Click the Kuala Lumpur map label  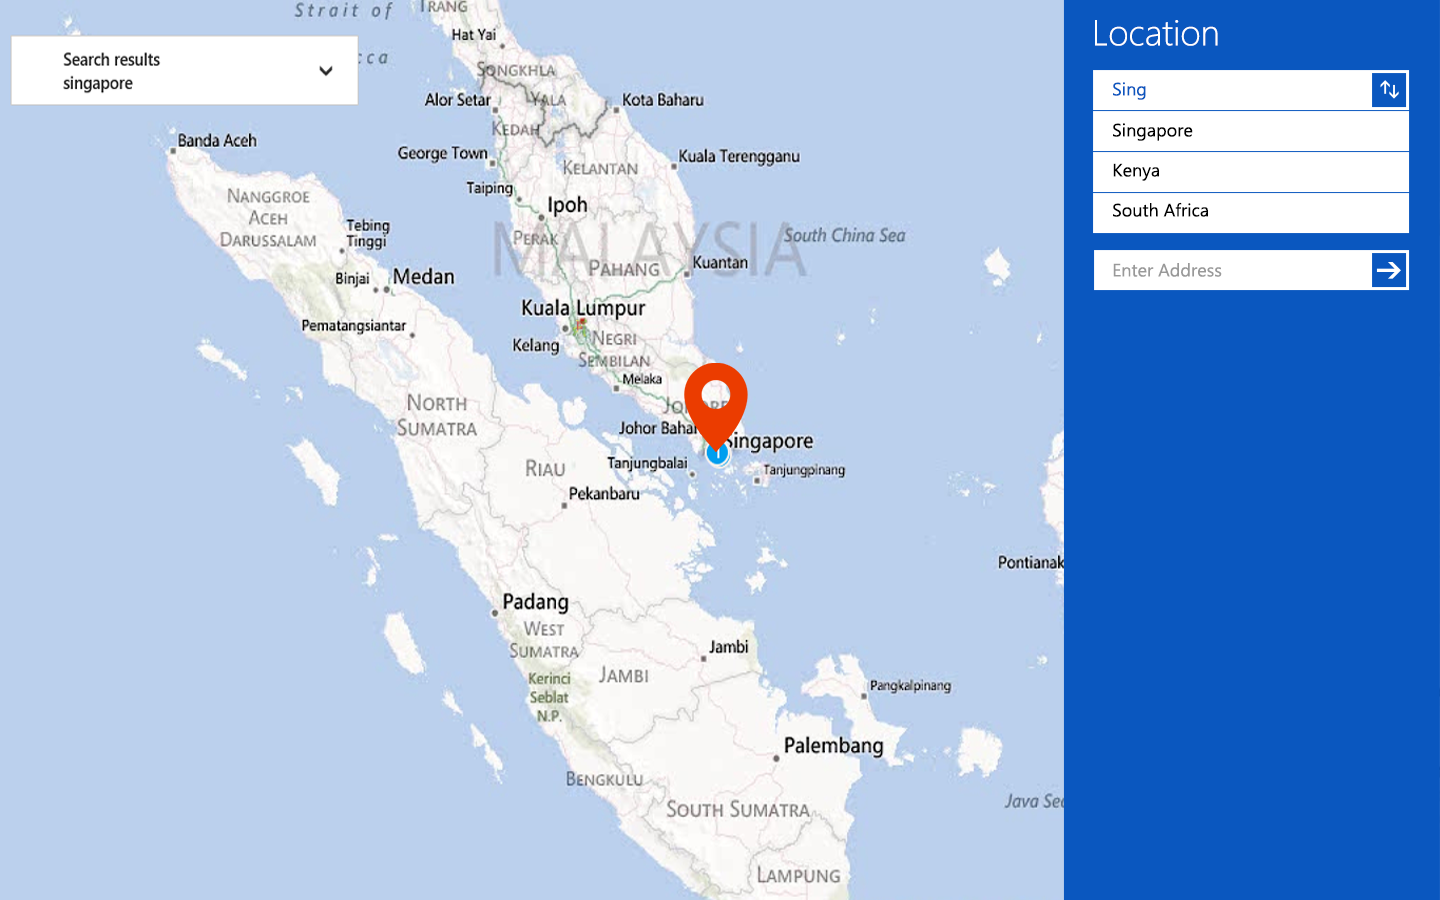click(x=583, y=308)
